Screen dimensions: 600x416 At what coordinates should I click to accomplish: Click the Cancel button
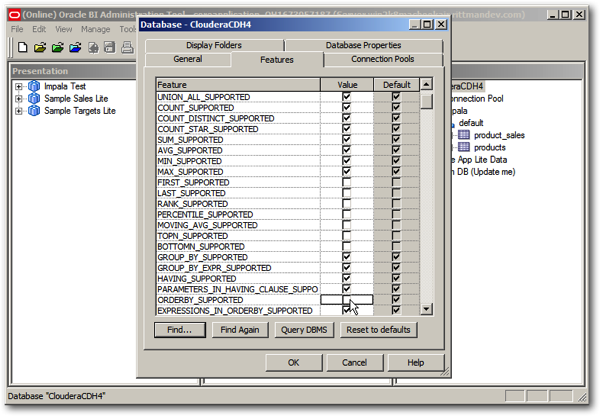(x=354, y=363)
